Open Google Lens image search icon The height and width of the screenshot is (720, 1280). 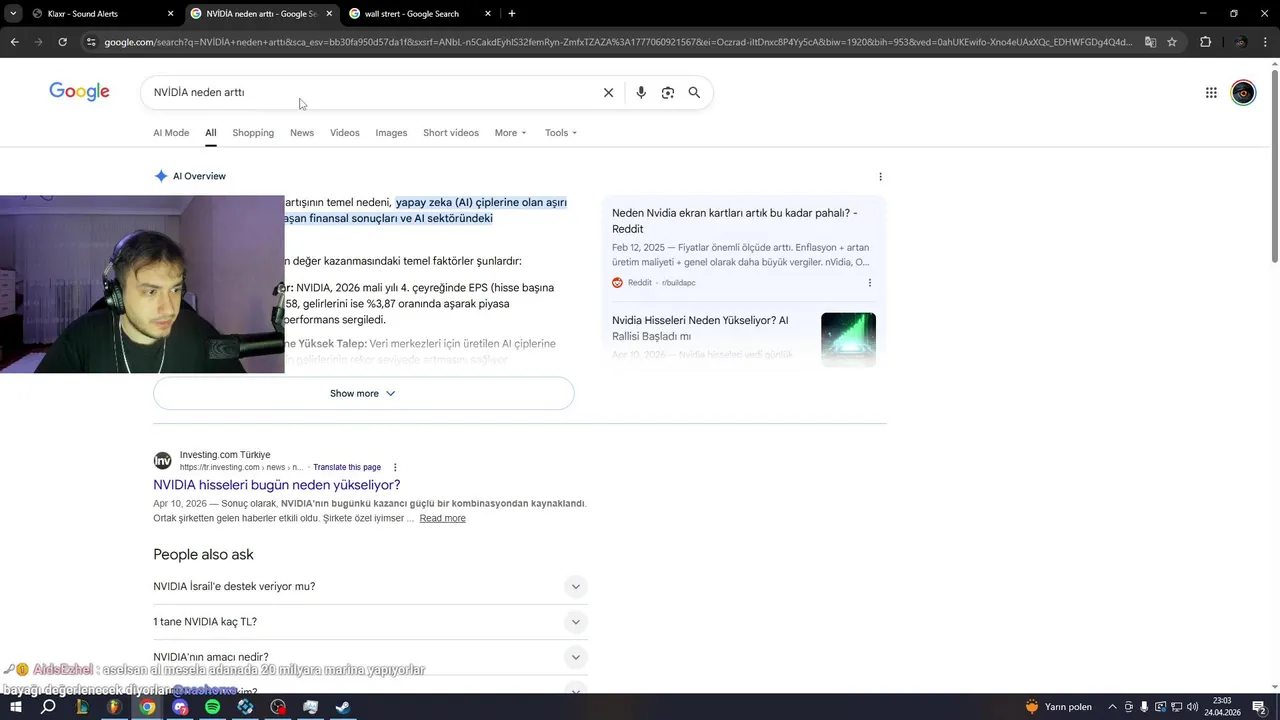coord(668,93)
